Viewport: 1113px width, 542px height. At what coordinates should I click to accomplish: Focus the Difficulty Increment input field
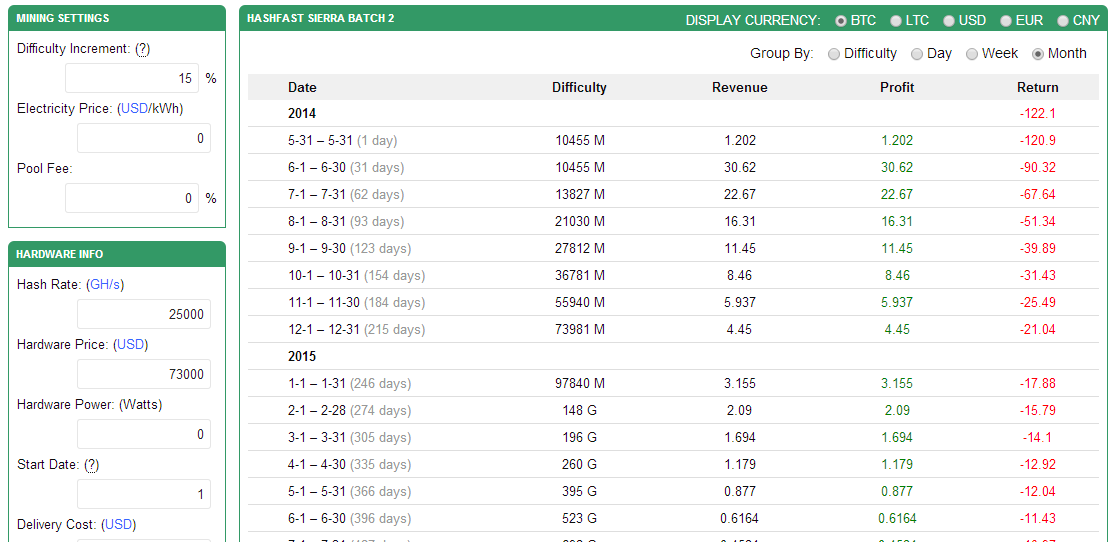[132, 78]
